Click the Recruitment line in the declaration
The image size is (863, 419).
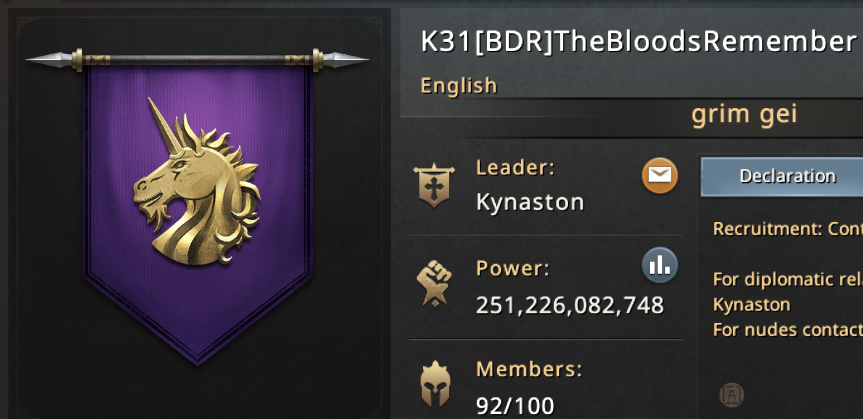[788, 228]
